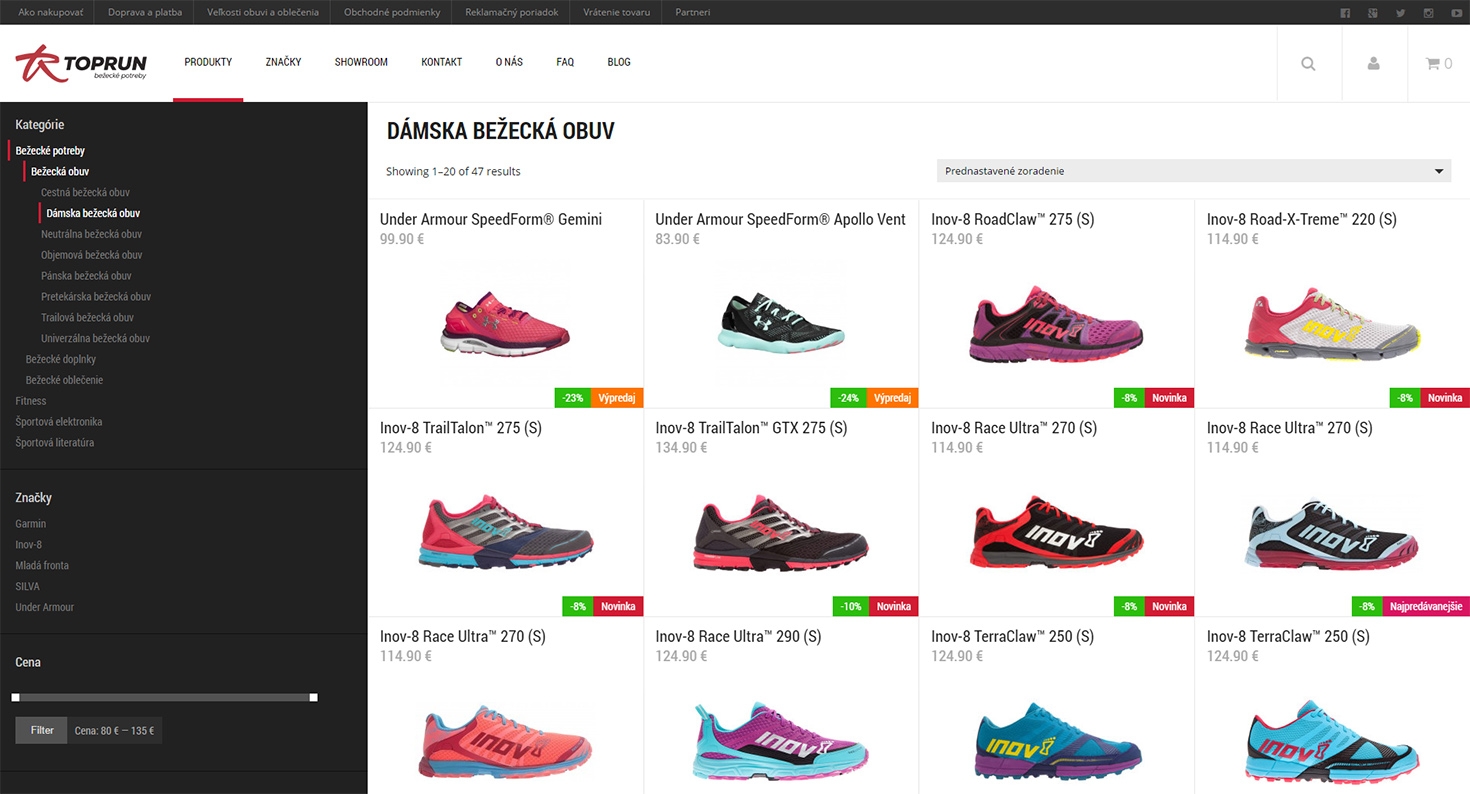The image size is (1470, 794).
Task: Select 'Dámska bežecká obuv' category
Action: point(93,213)
